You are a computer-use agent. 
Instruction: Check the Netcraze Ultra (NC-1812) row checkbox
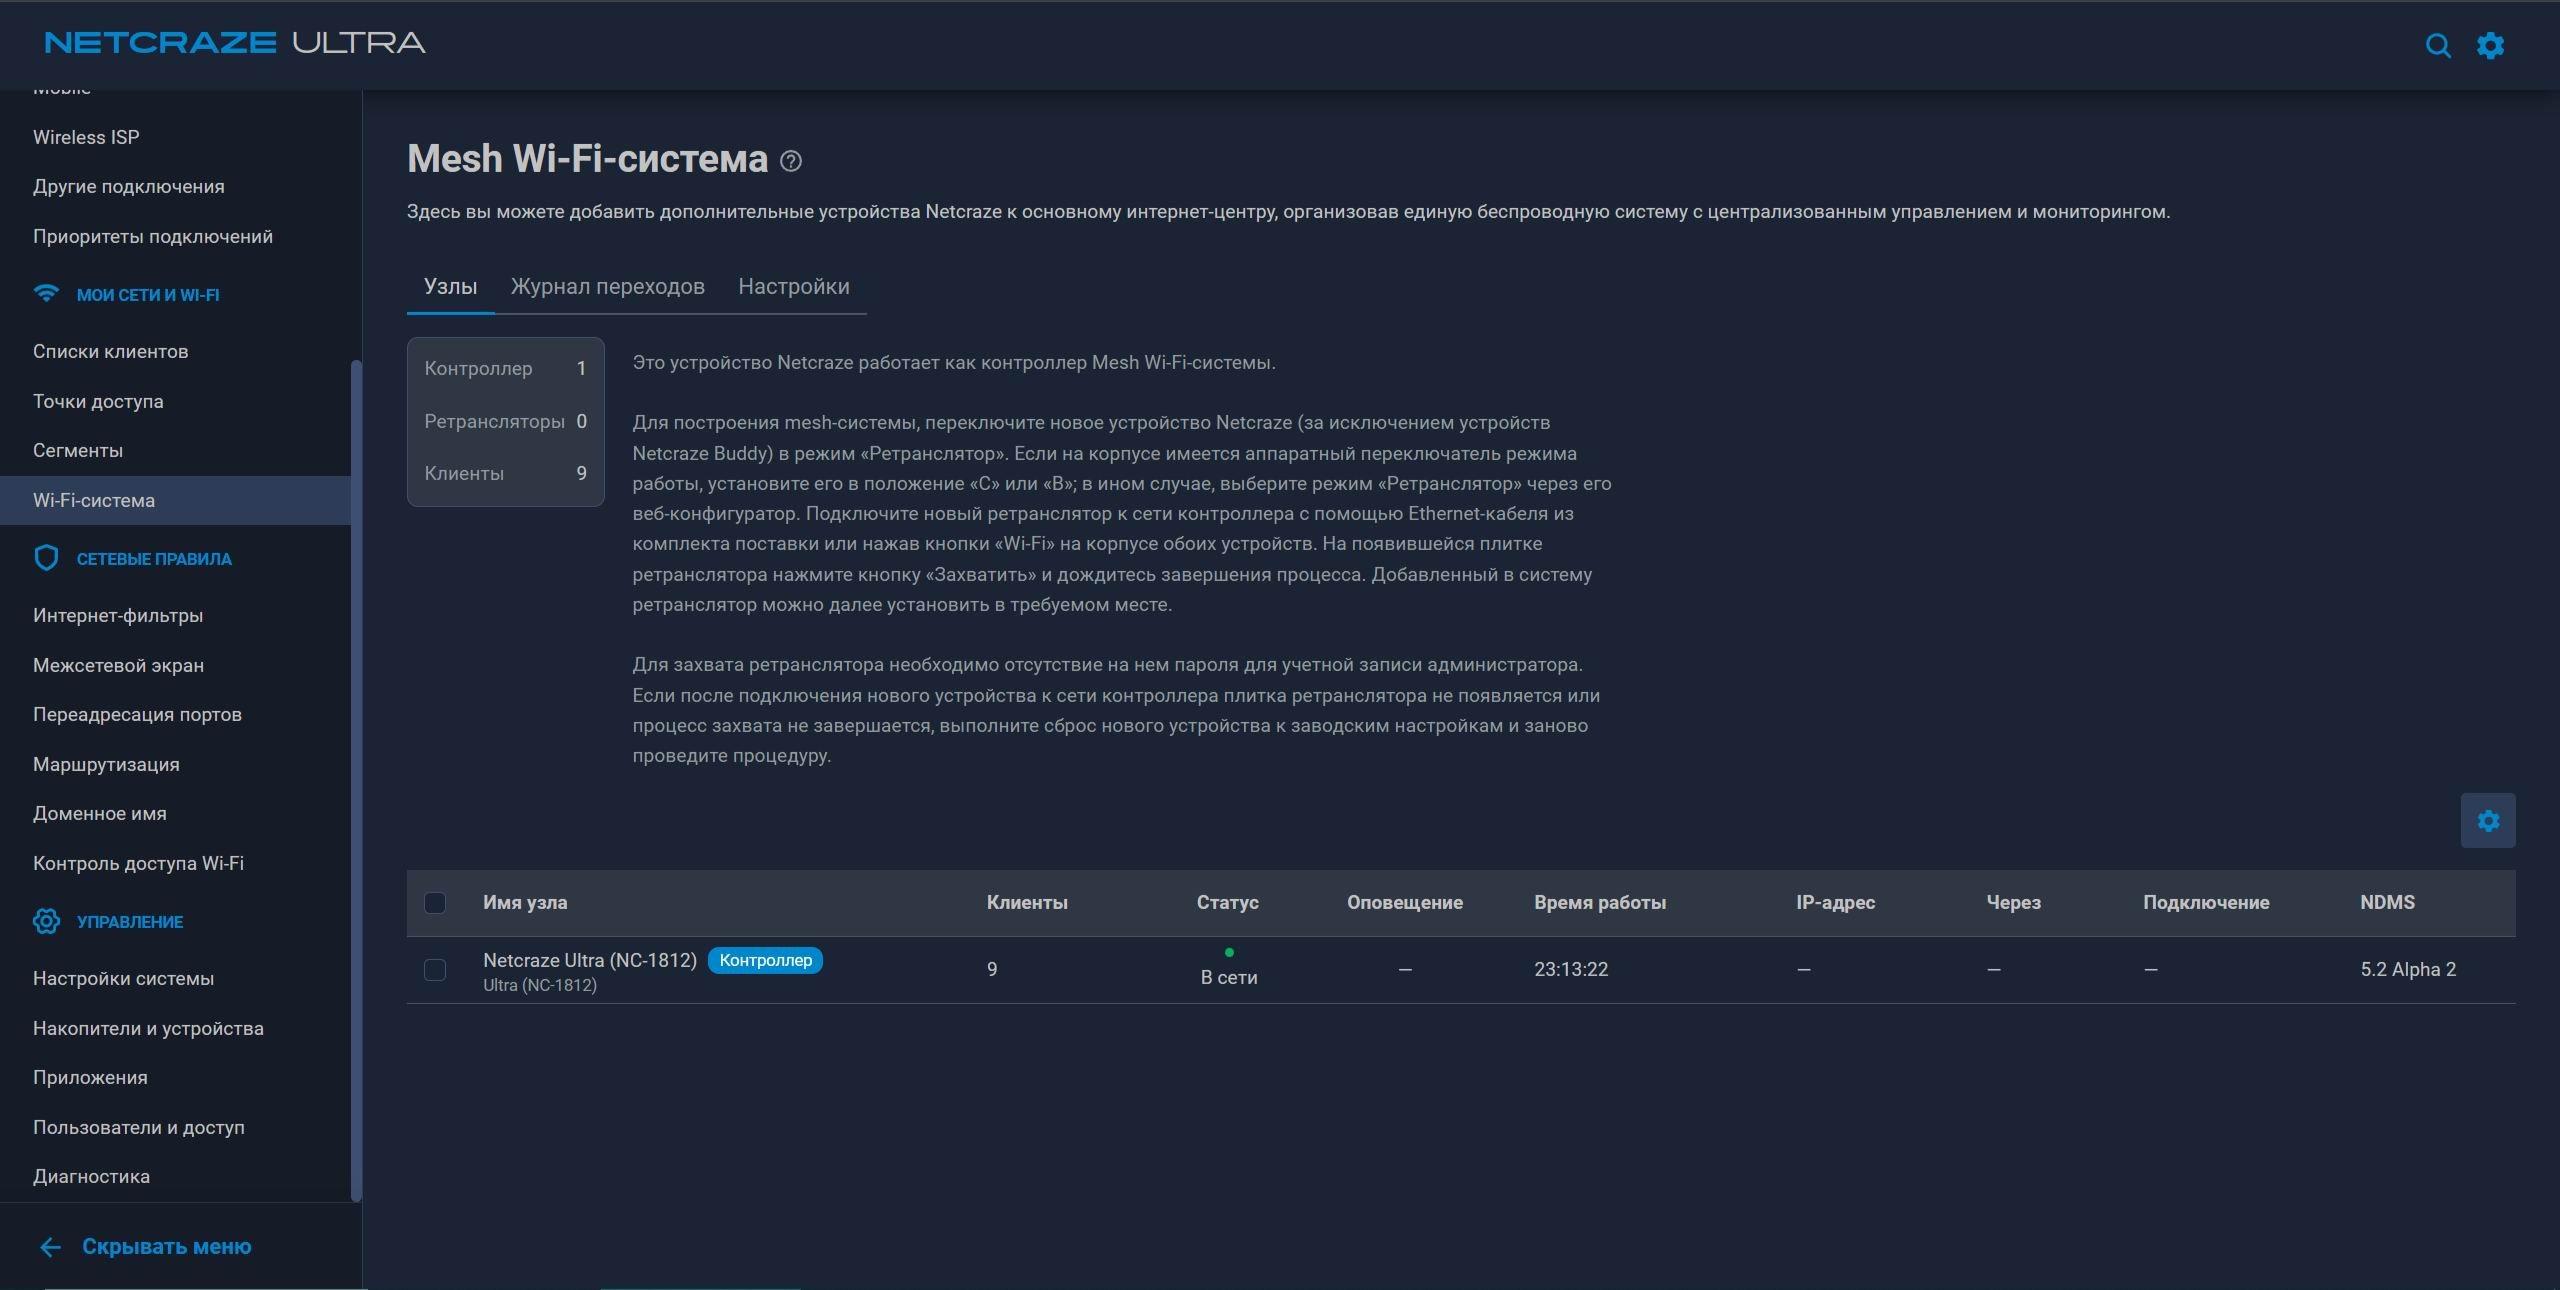click(435, 970)
